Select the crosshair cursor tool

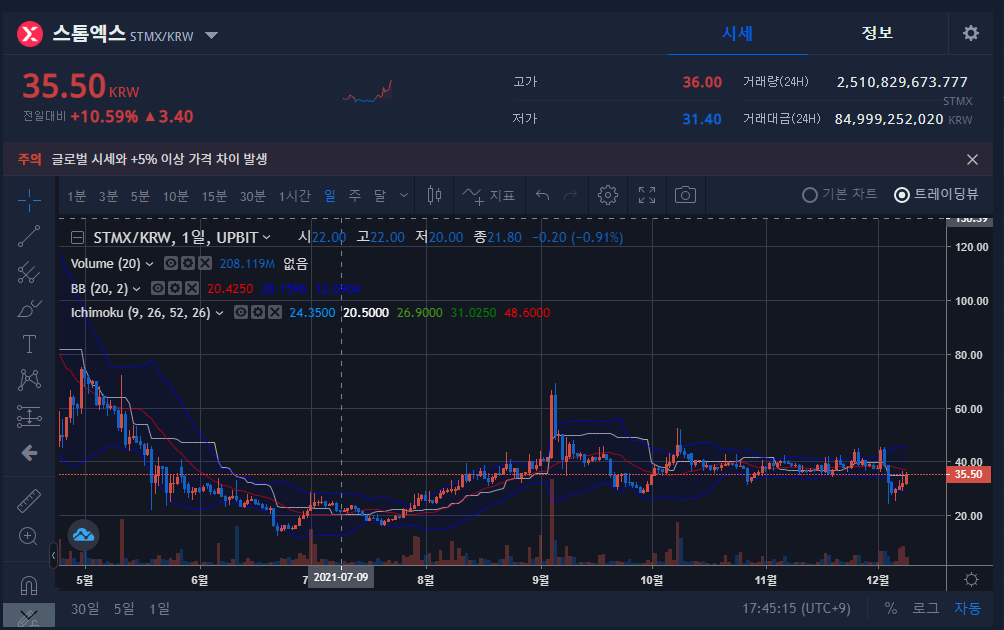(x=29, y=200)
